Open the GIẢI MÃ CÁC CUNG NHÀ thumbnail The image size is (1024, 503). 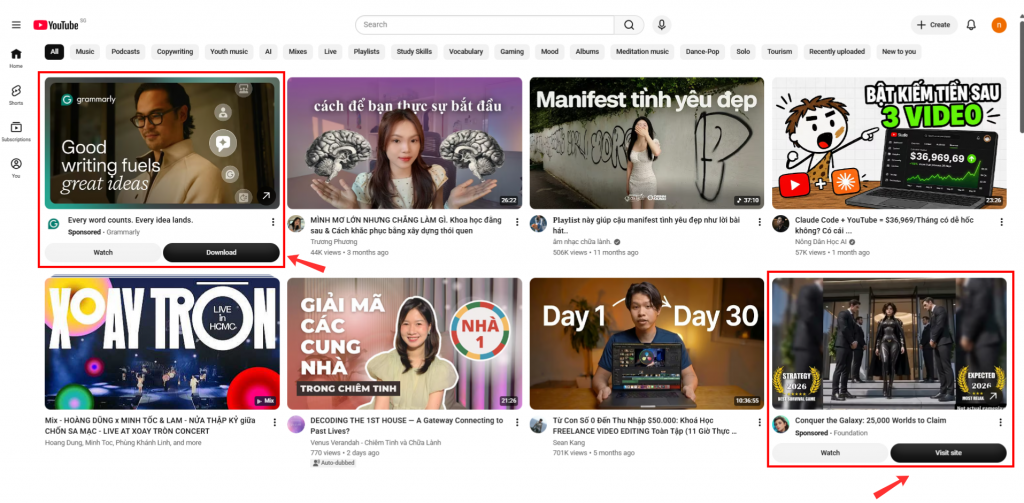(x=405, y=344)
